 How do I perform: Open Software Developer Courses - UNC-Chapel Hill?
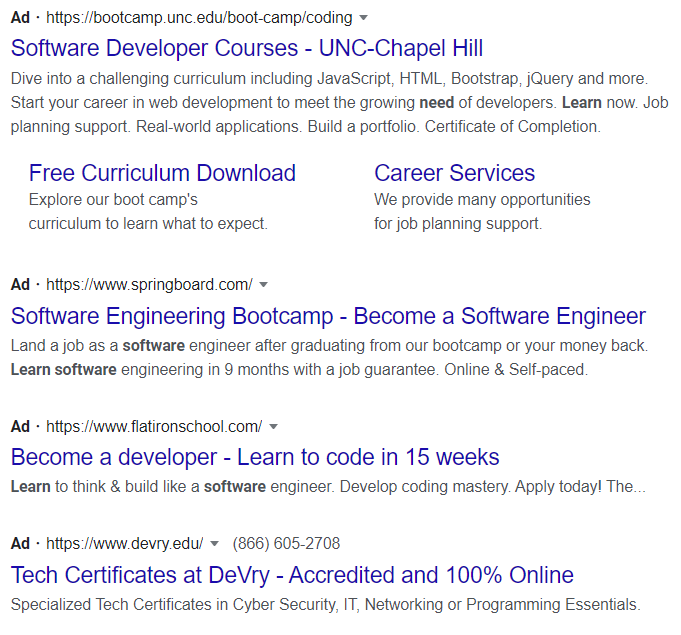247,48
